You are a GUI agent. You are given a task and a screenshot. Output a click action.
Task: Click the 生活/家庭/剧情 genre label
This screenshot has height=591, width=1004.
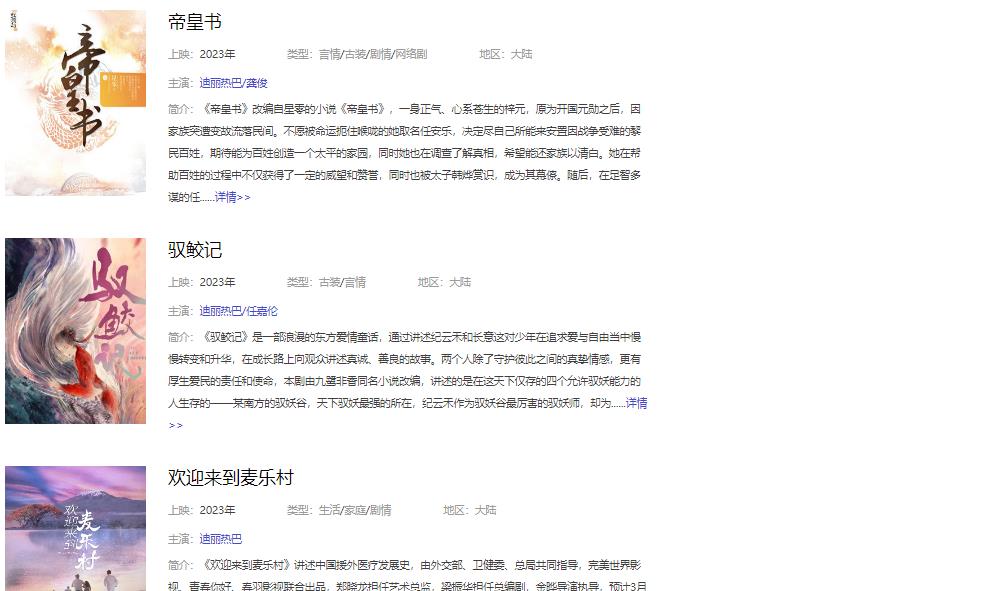[355, 510]
